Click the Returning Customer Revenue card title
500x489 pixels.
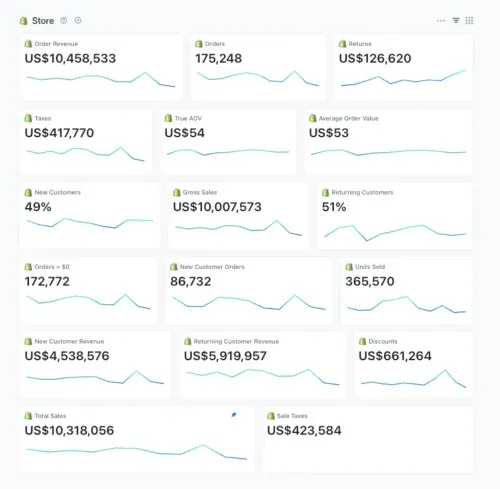click(x=236, y=341)
